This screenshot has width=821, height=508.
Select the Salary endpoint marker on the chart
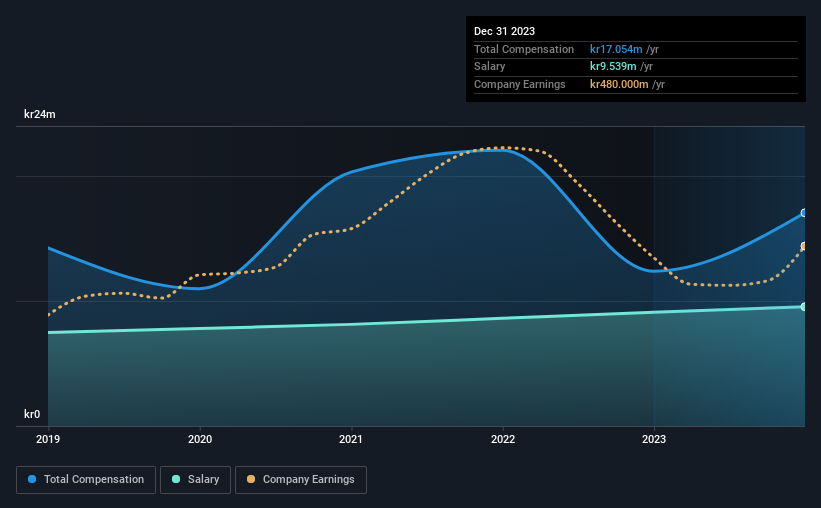coord(804,307)
